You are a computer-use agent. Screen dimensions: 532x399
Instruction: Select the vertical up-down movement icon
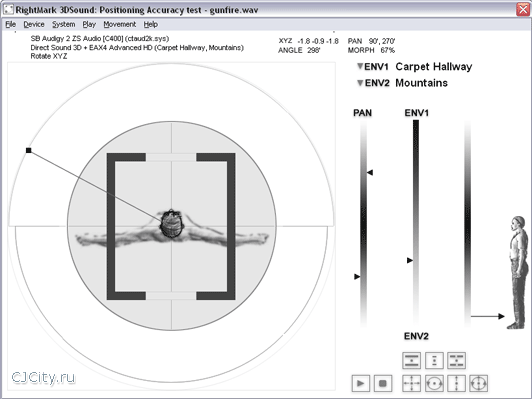coord(456,383)
